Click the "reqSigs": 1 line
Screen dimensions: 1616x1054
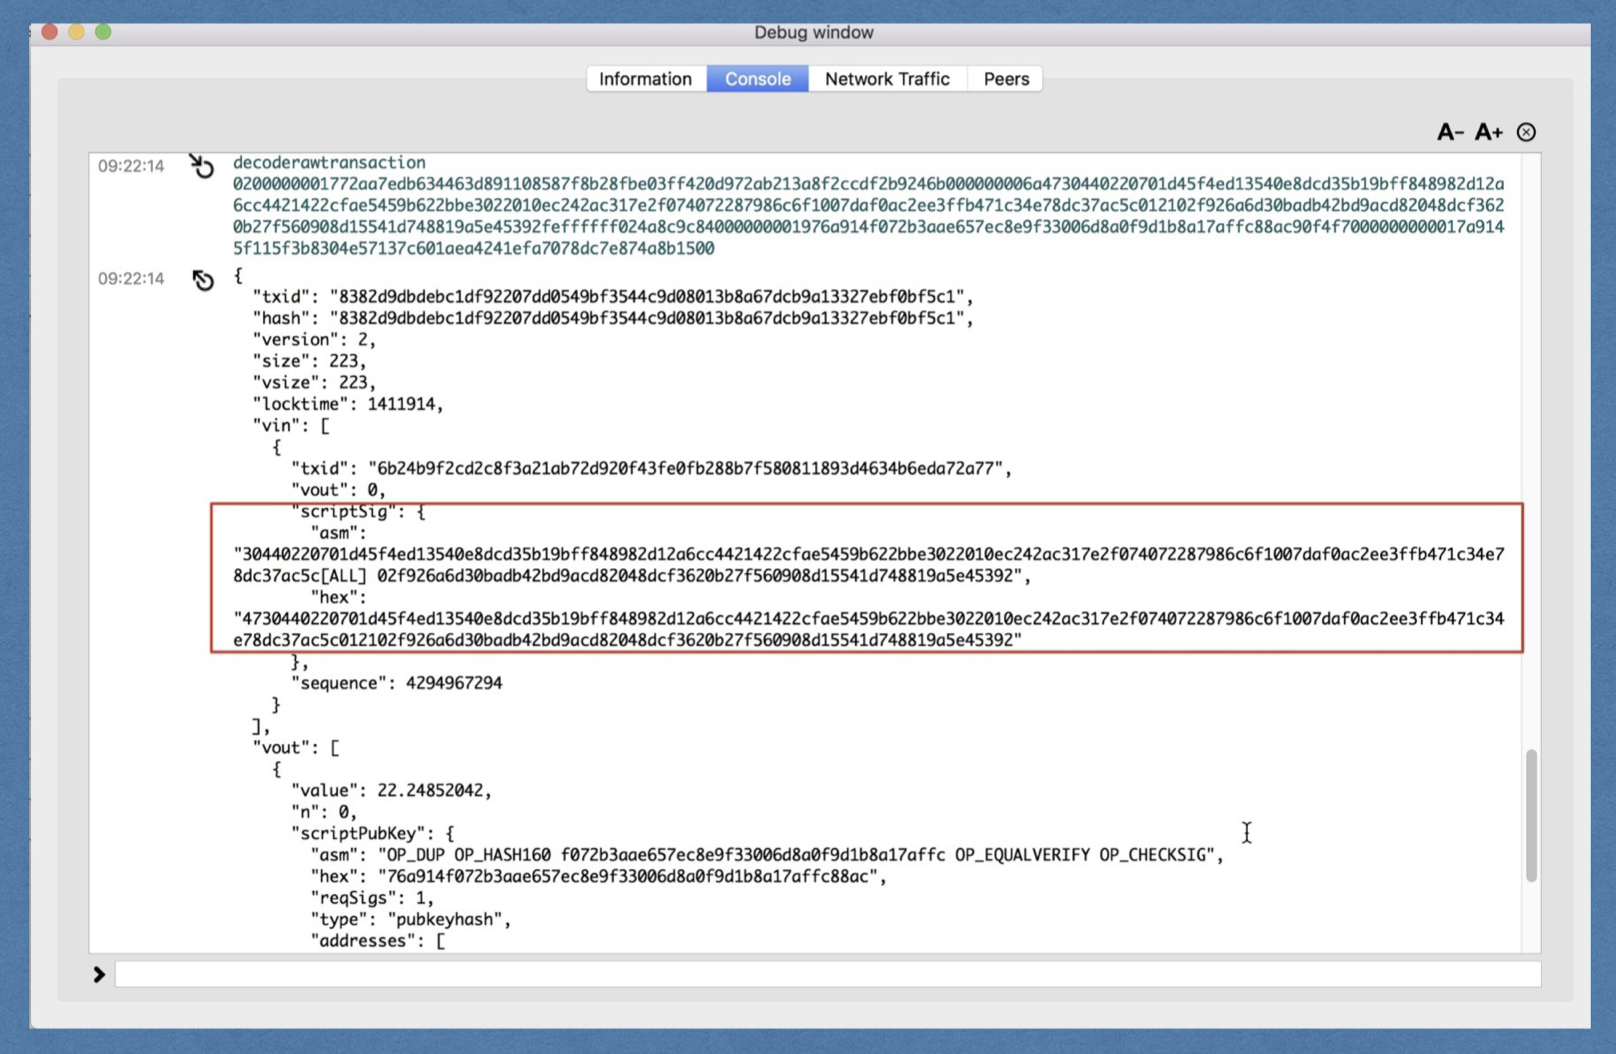(x=372, y=898)
